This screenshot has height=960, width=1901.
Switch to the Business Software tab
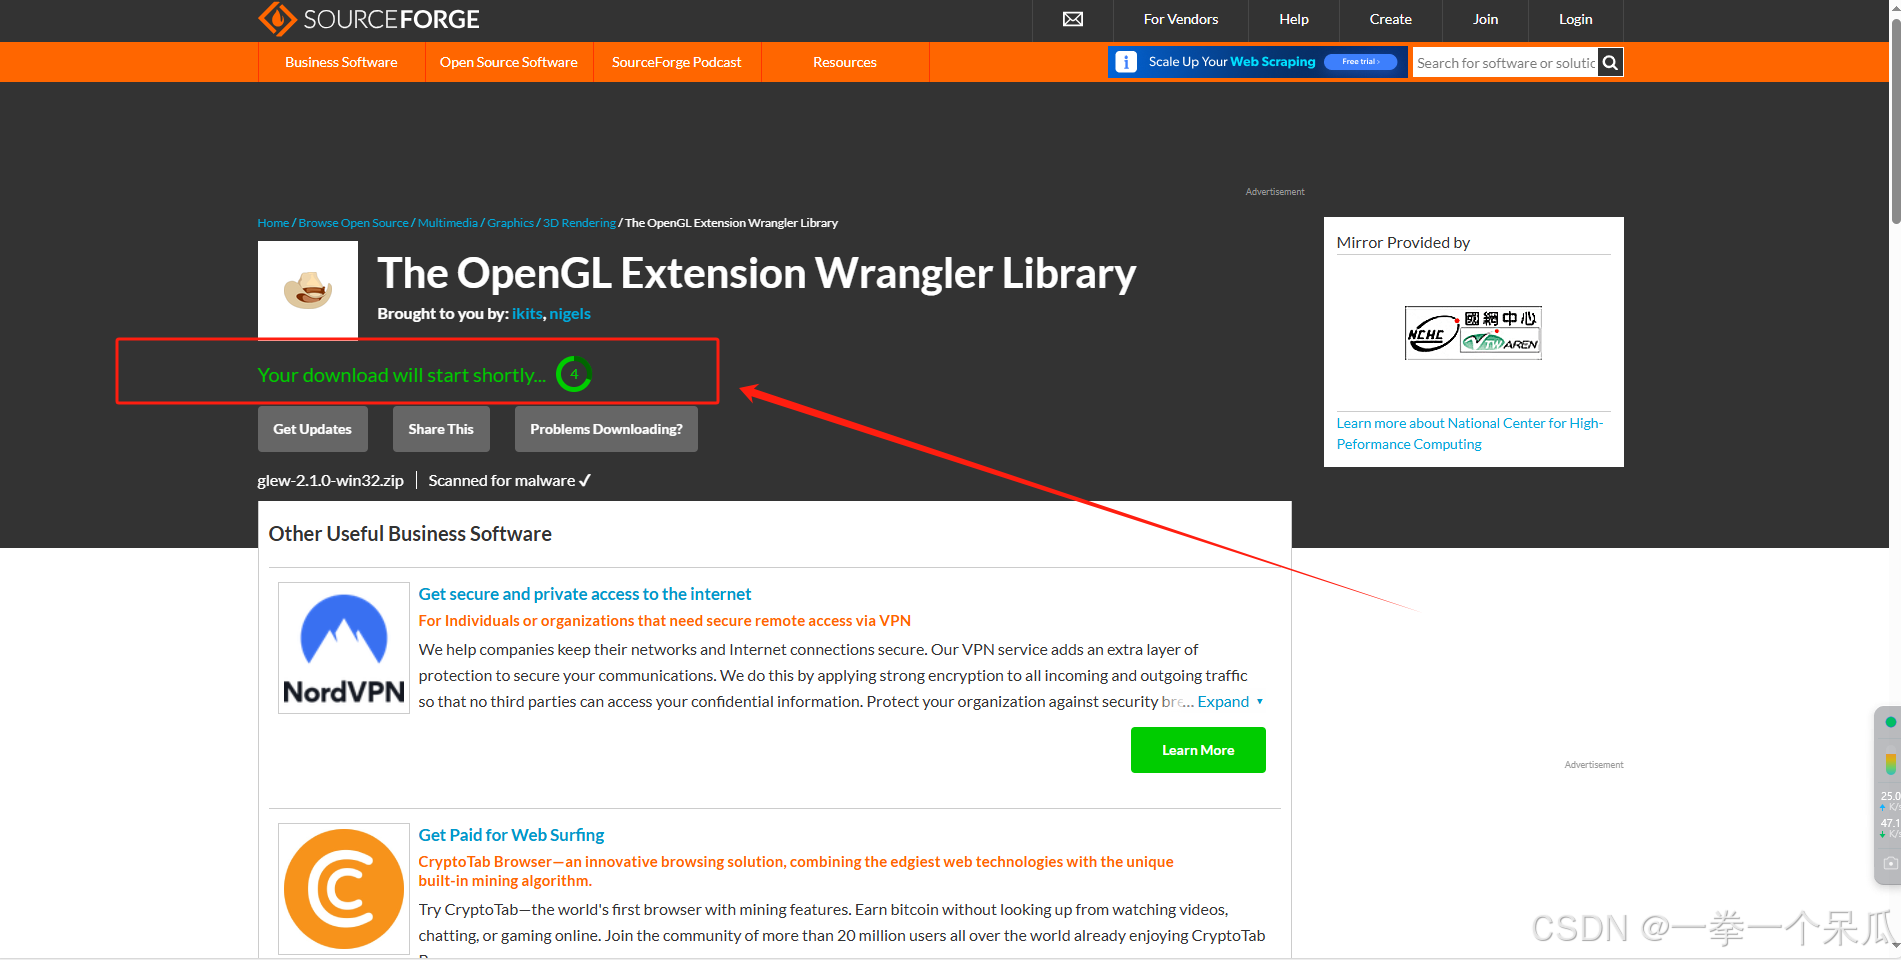341,62
